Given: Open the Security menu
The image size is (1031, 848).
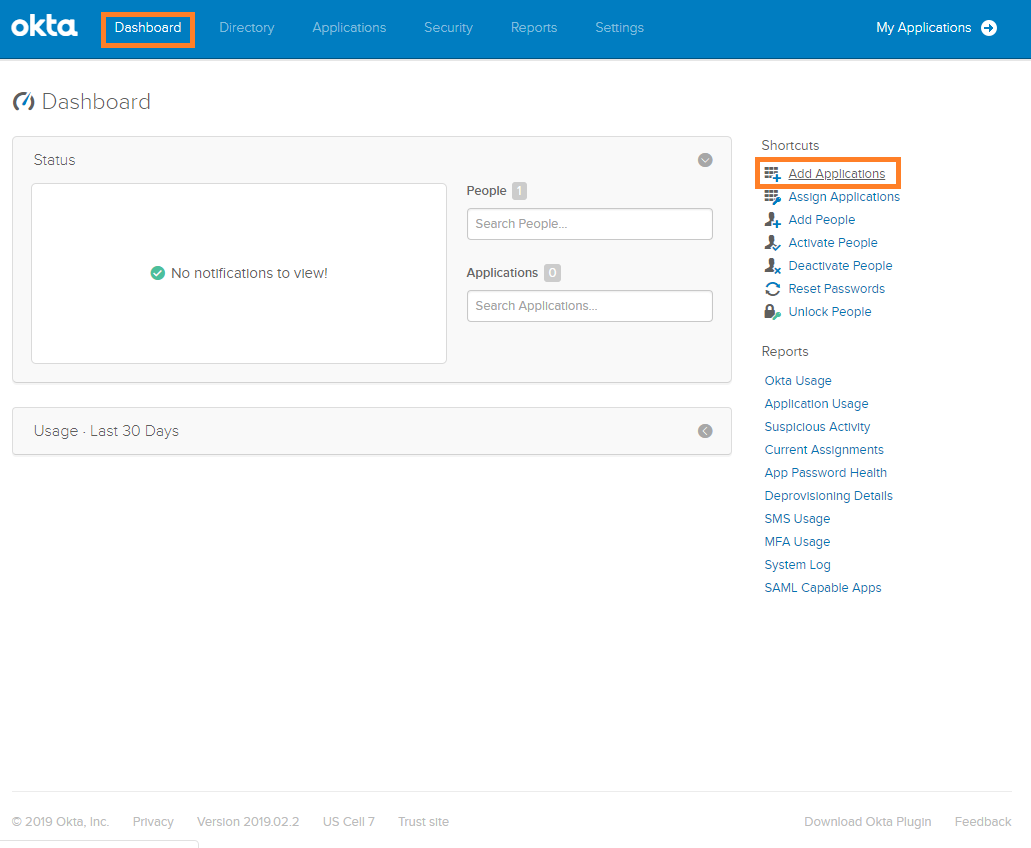Looking at the screenshot, I should click(x=448, y=28).
